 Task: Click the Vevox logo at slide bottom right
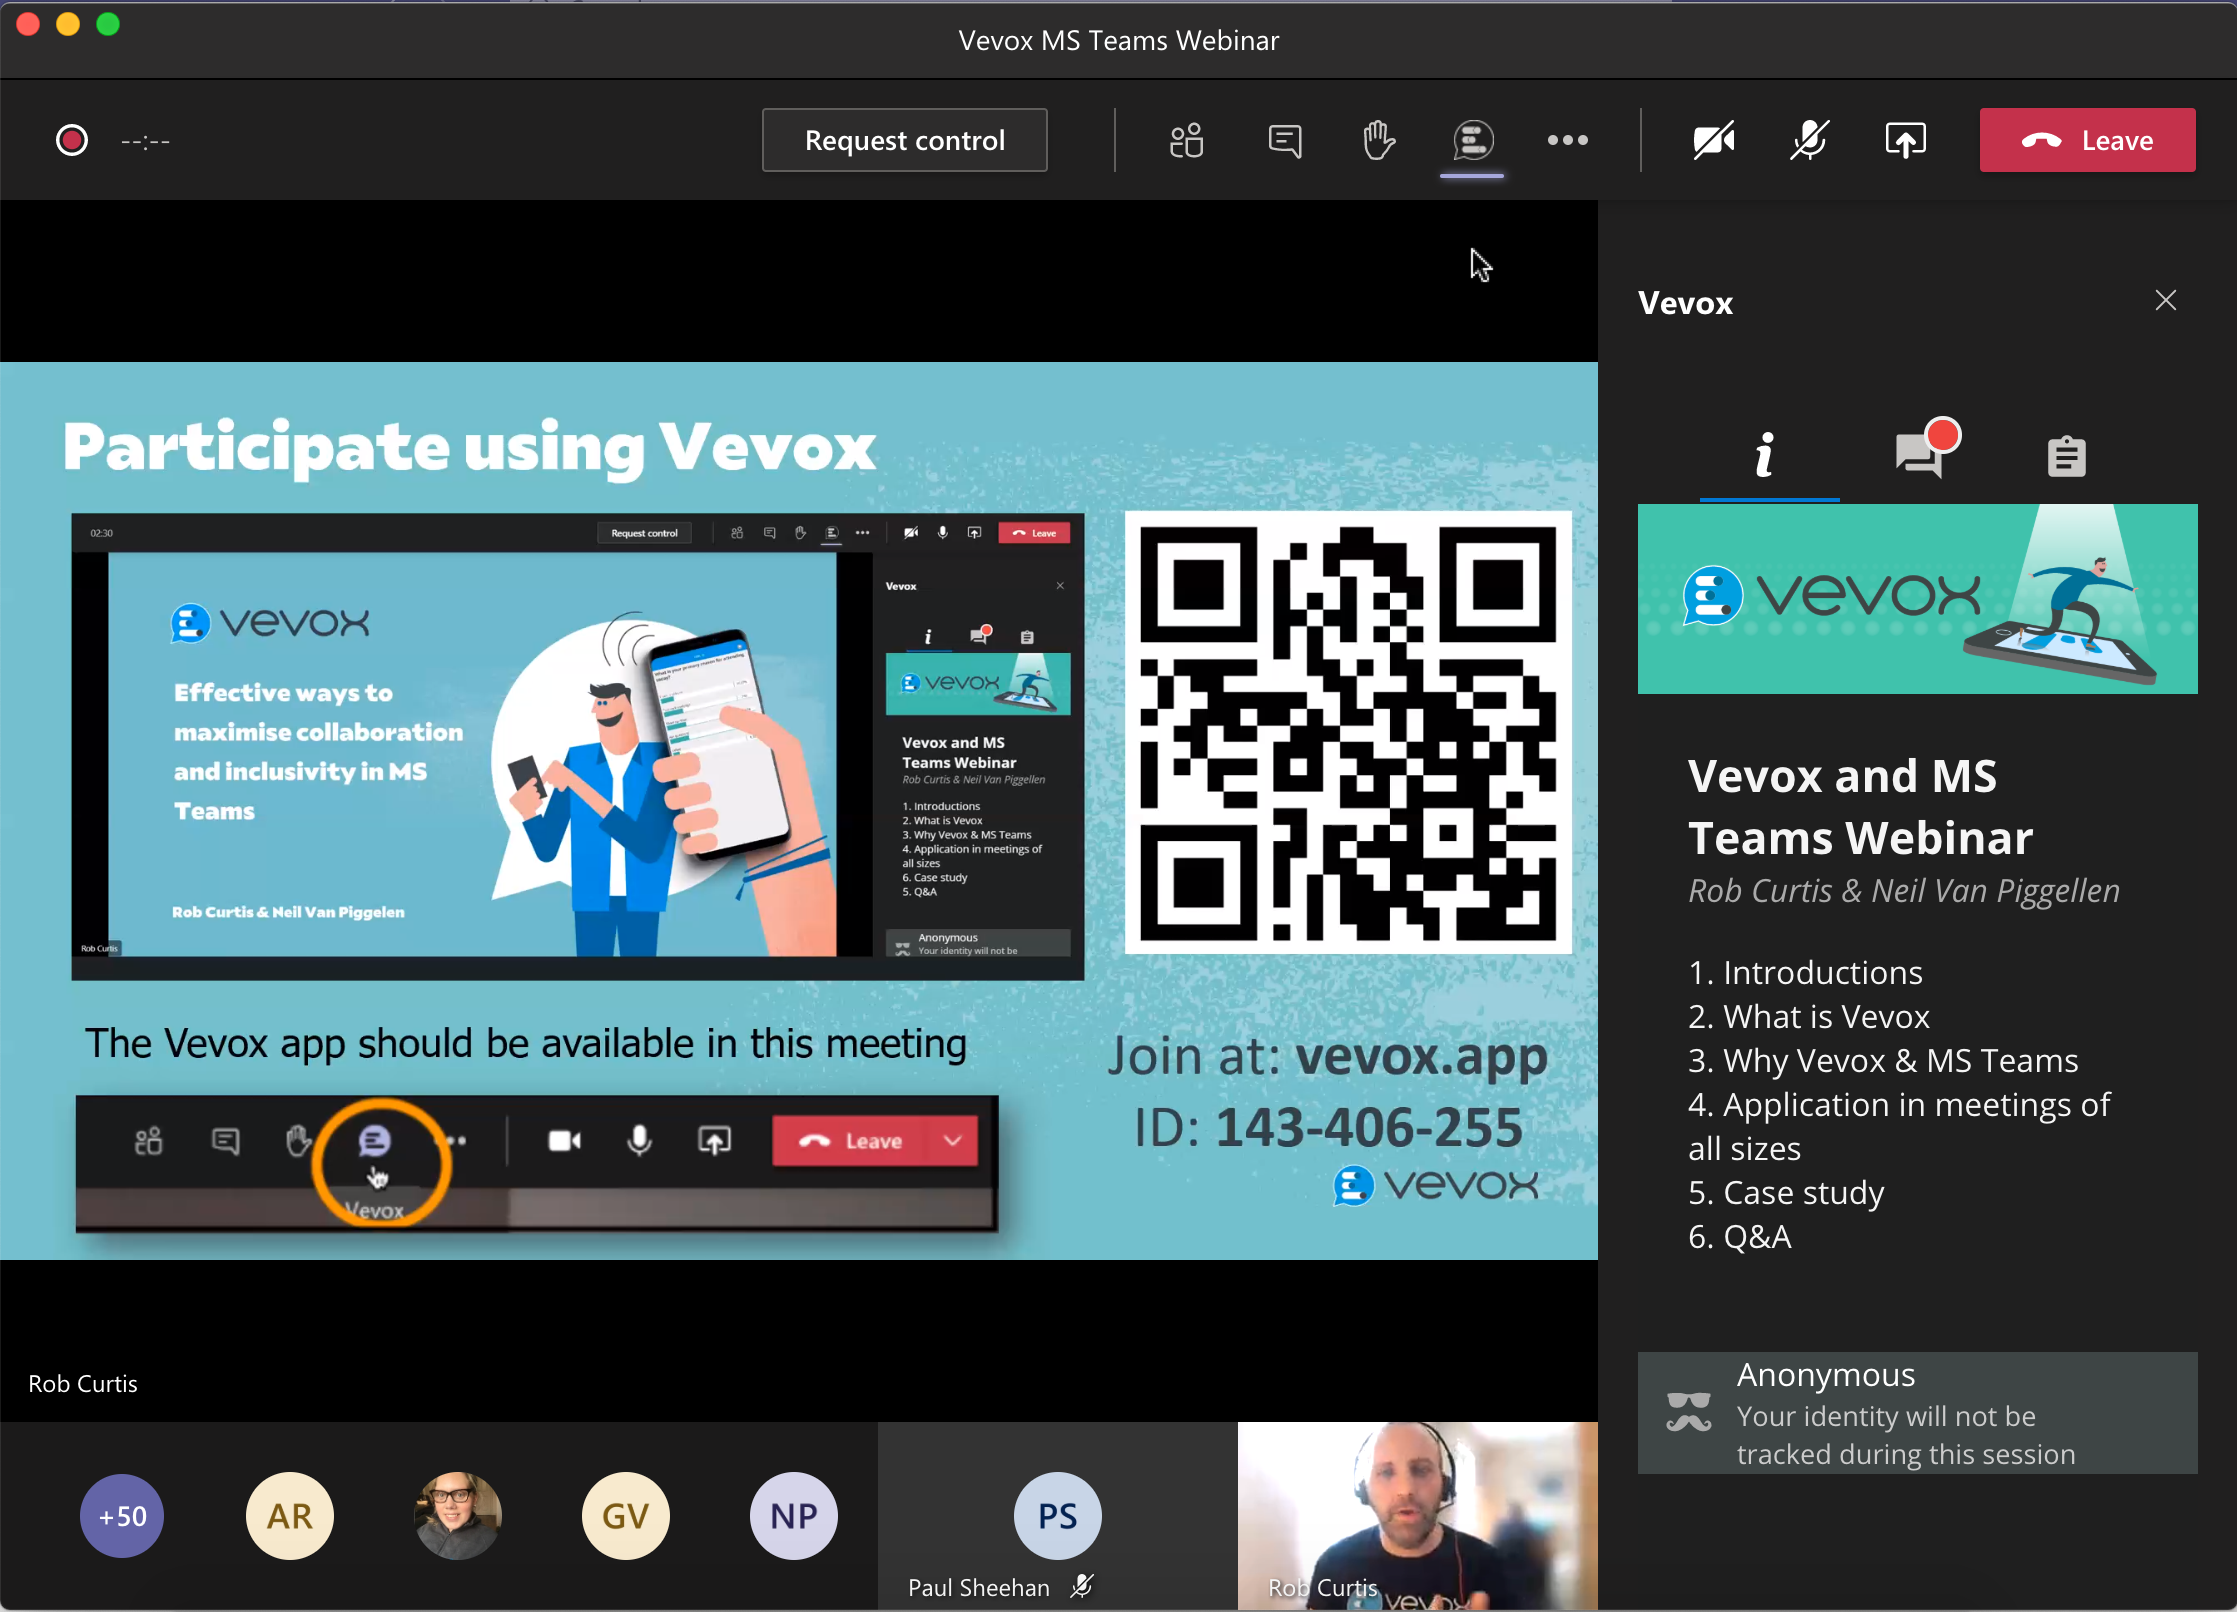pos(1436,1186)
